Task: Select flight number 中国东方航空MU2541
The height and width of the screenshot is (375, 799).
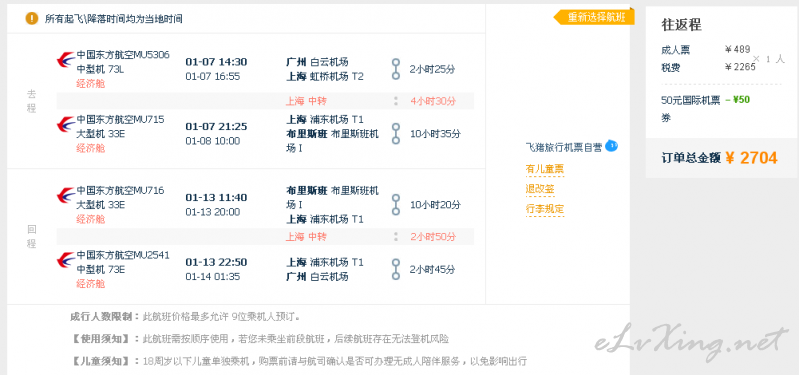Action: [x=123, y=255]
